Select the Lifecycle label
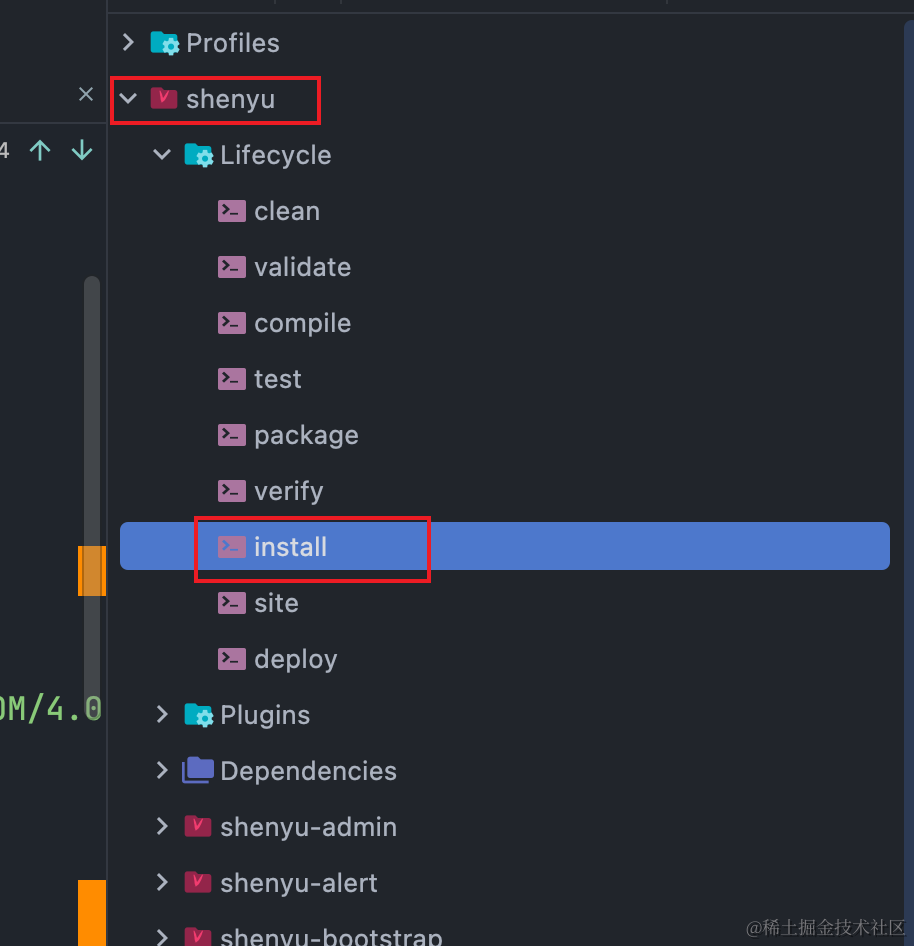Image resolution: width=914 pixels, height=946 pixels. (x=276, y=155)
